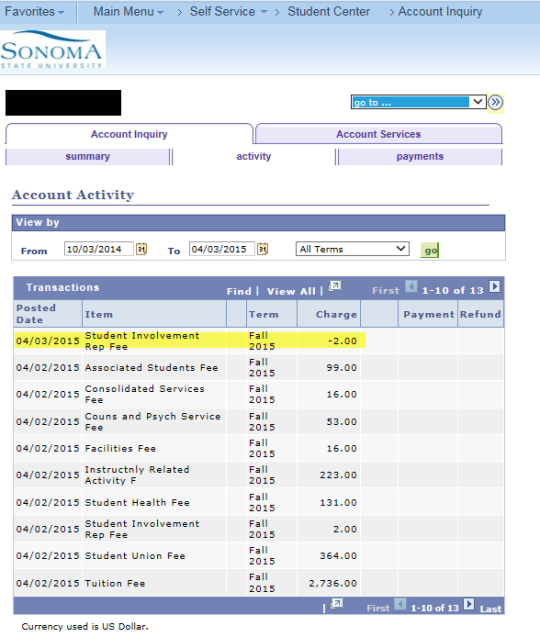Click the green go button
The width and height of the screenshot is (540, 637).
point(429,250)
